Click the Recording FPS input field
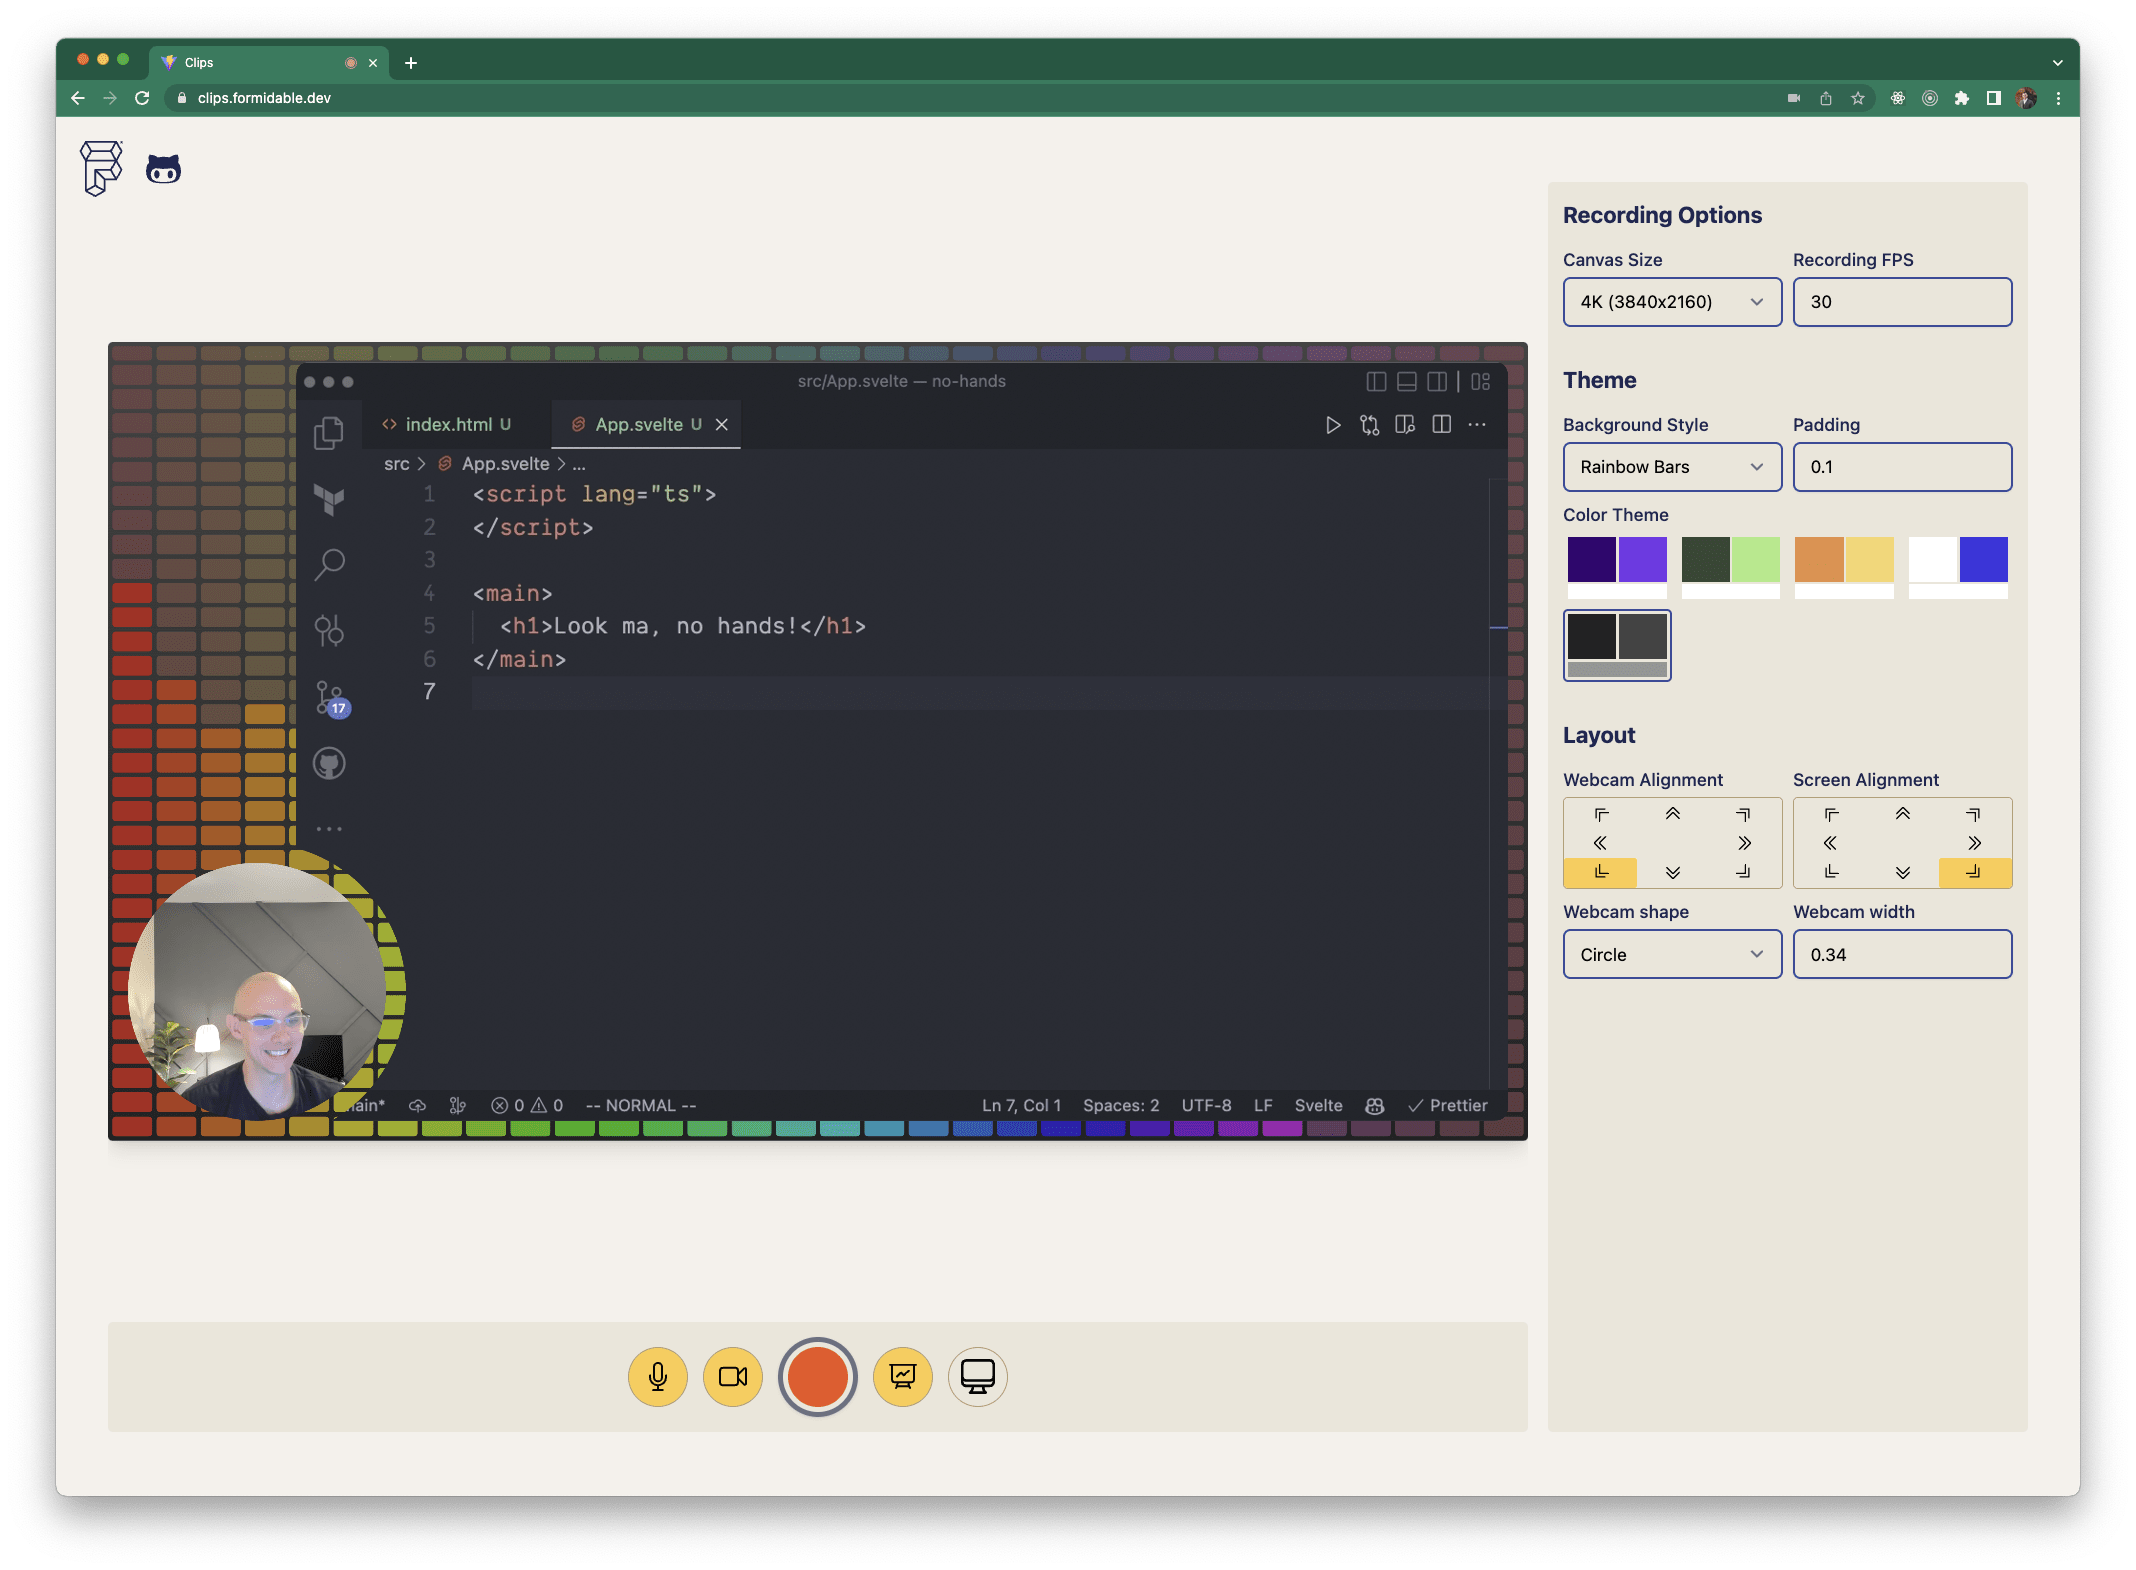 click(1902, 302)
